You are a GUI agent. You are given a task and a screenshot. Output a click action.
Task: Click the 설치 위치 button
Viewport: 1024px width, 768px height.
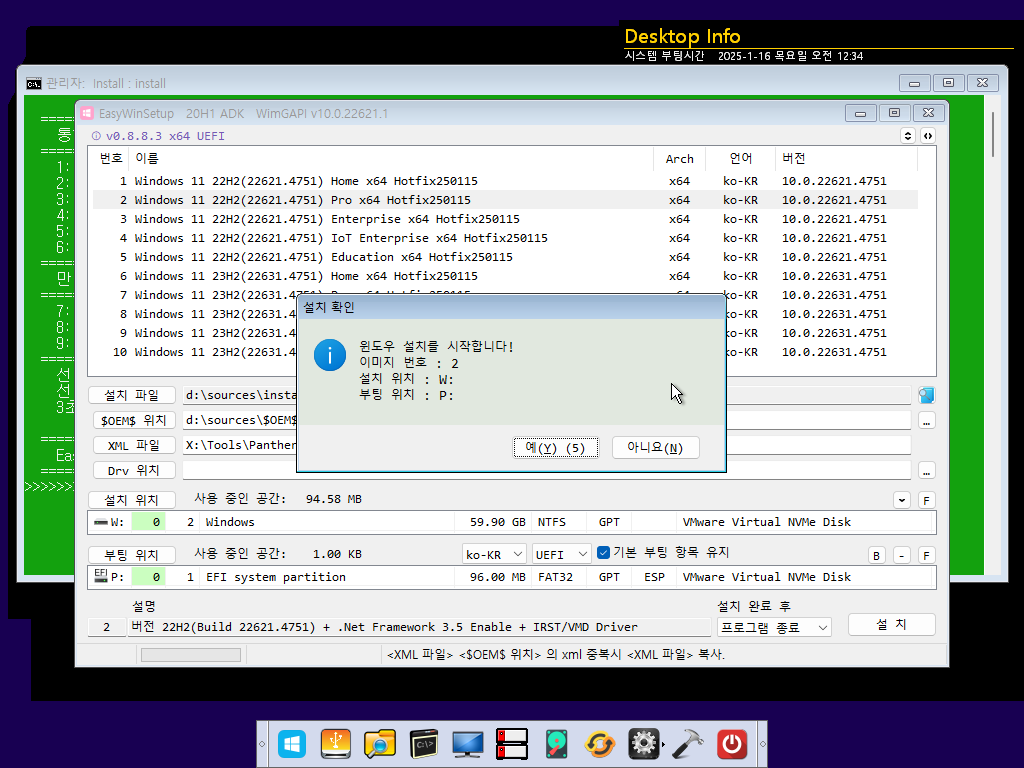pyautogui.click(x=132, y=500)
